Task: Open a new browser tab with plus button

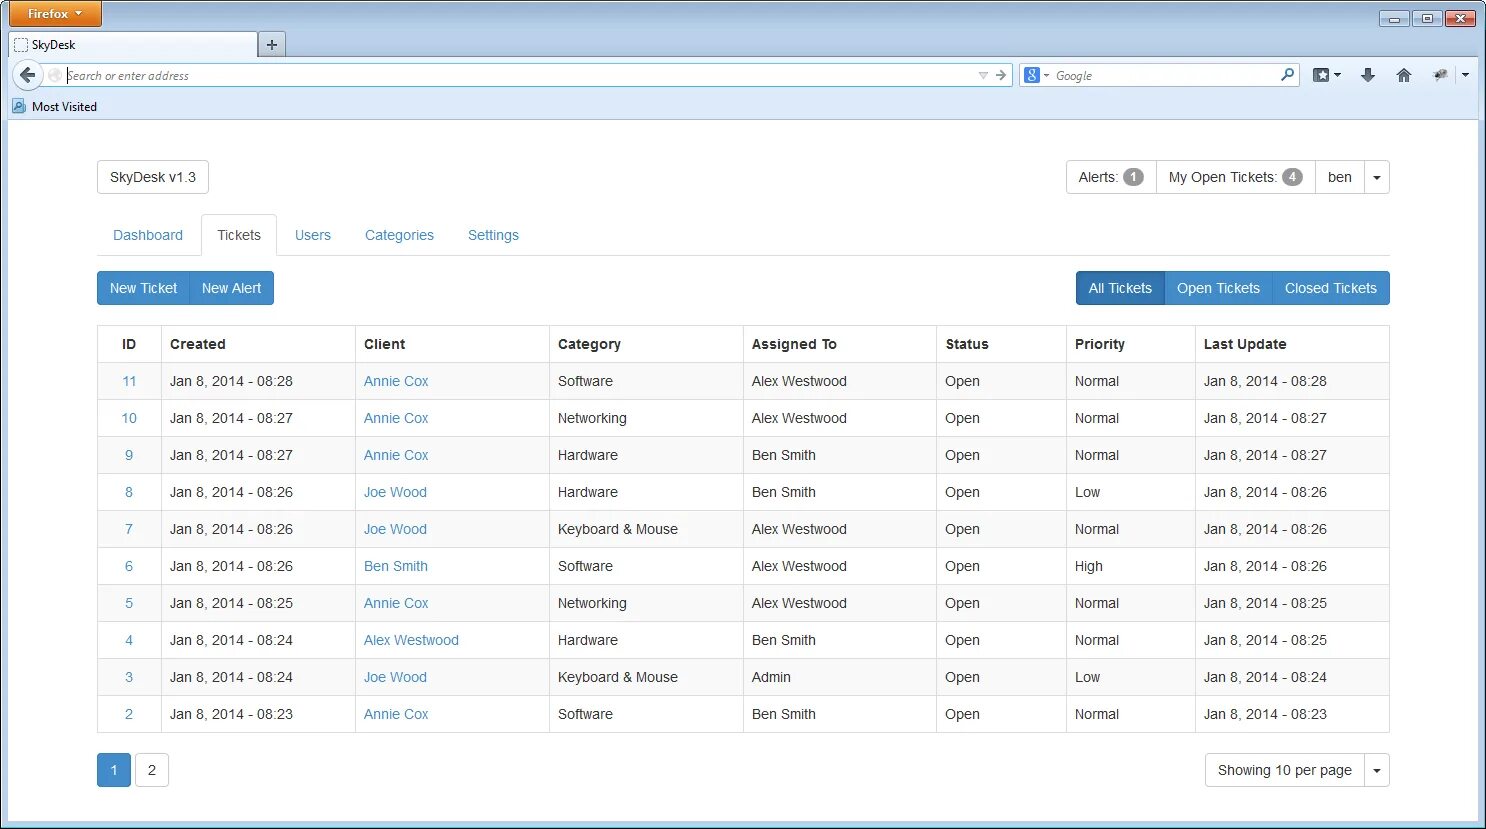Action: tap(271, 44)
